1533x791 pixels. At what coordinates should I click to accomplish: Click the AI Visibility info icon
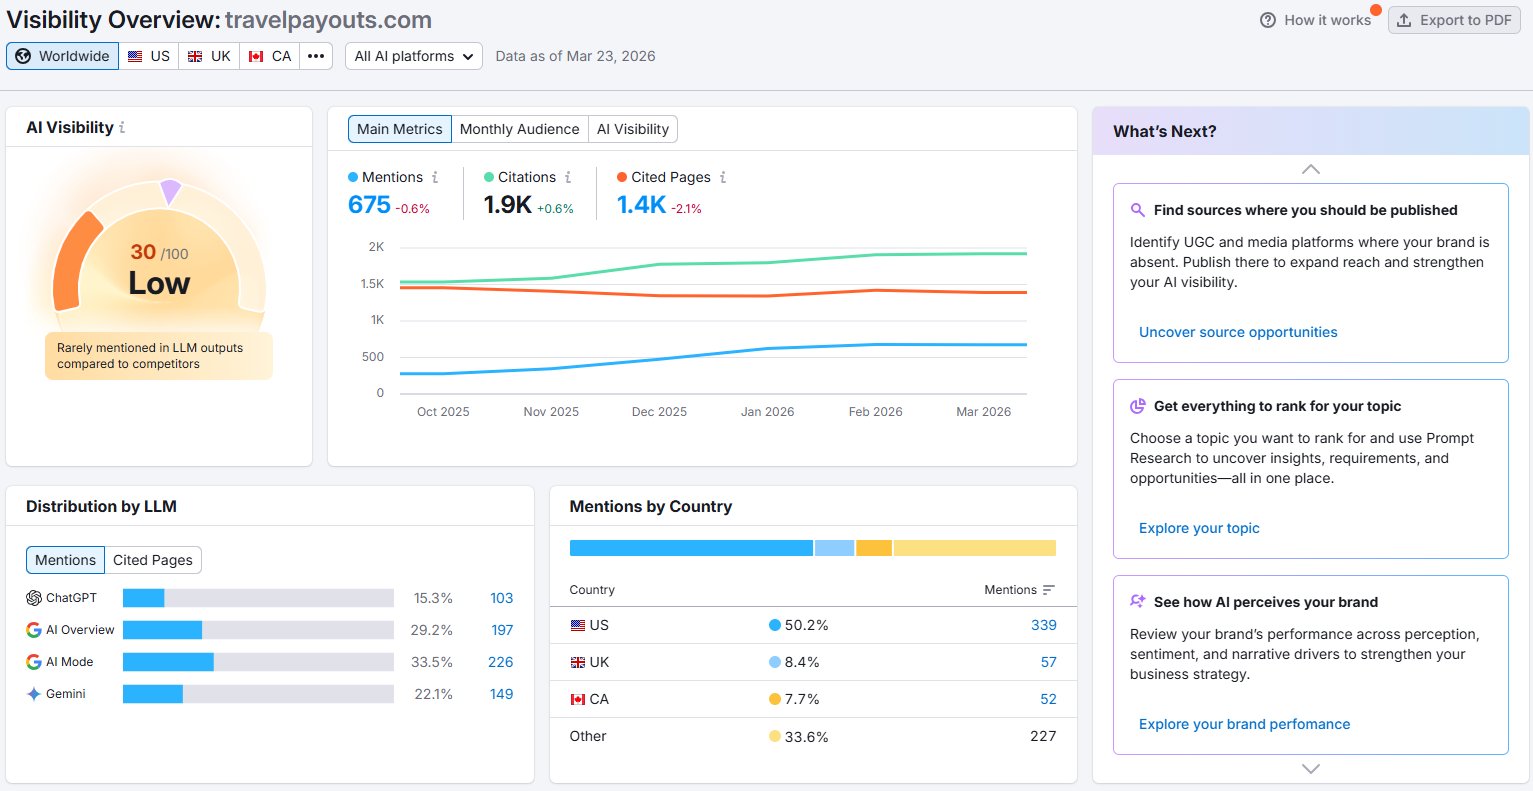point(122,128)
